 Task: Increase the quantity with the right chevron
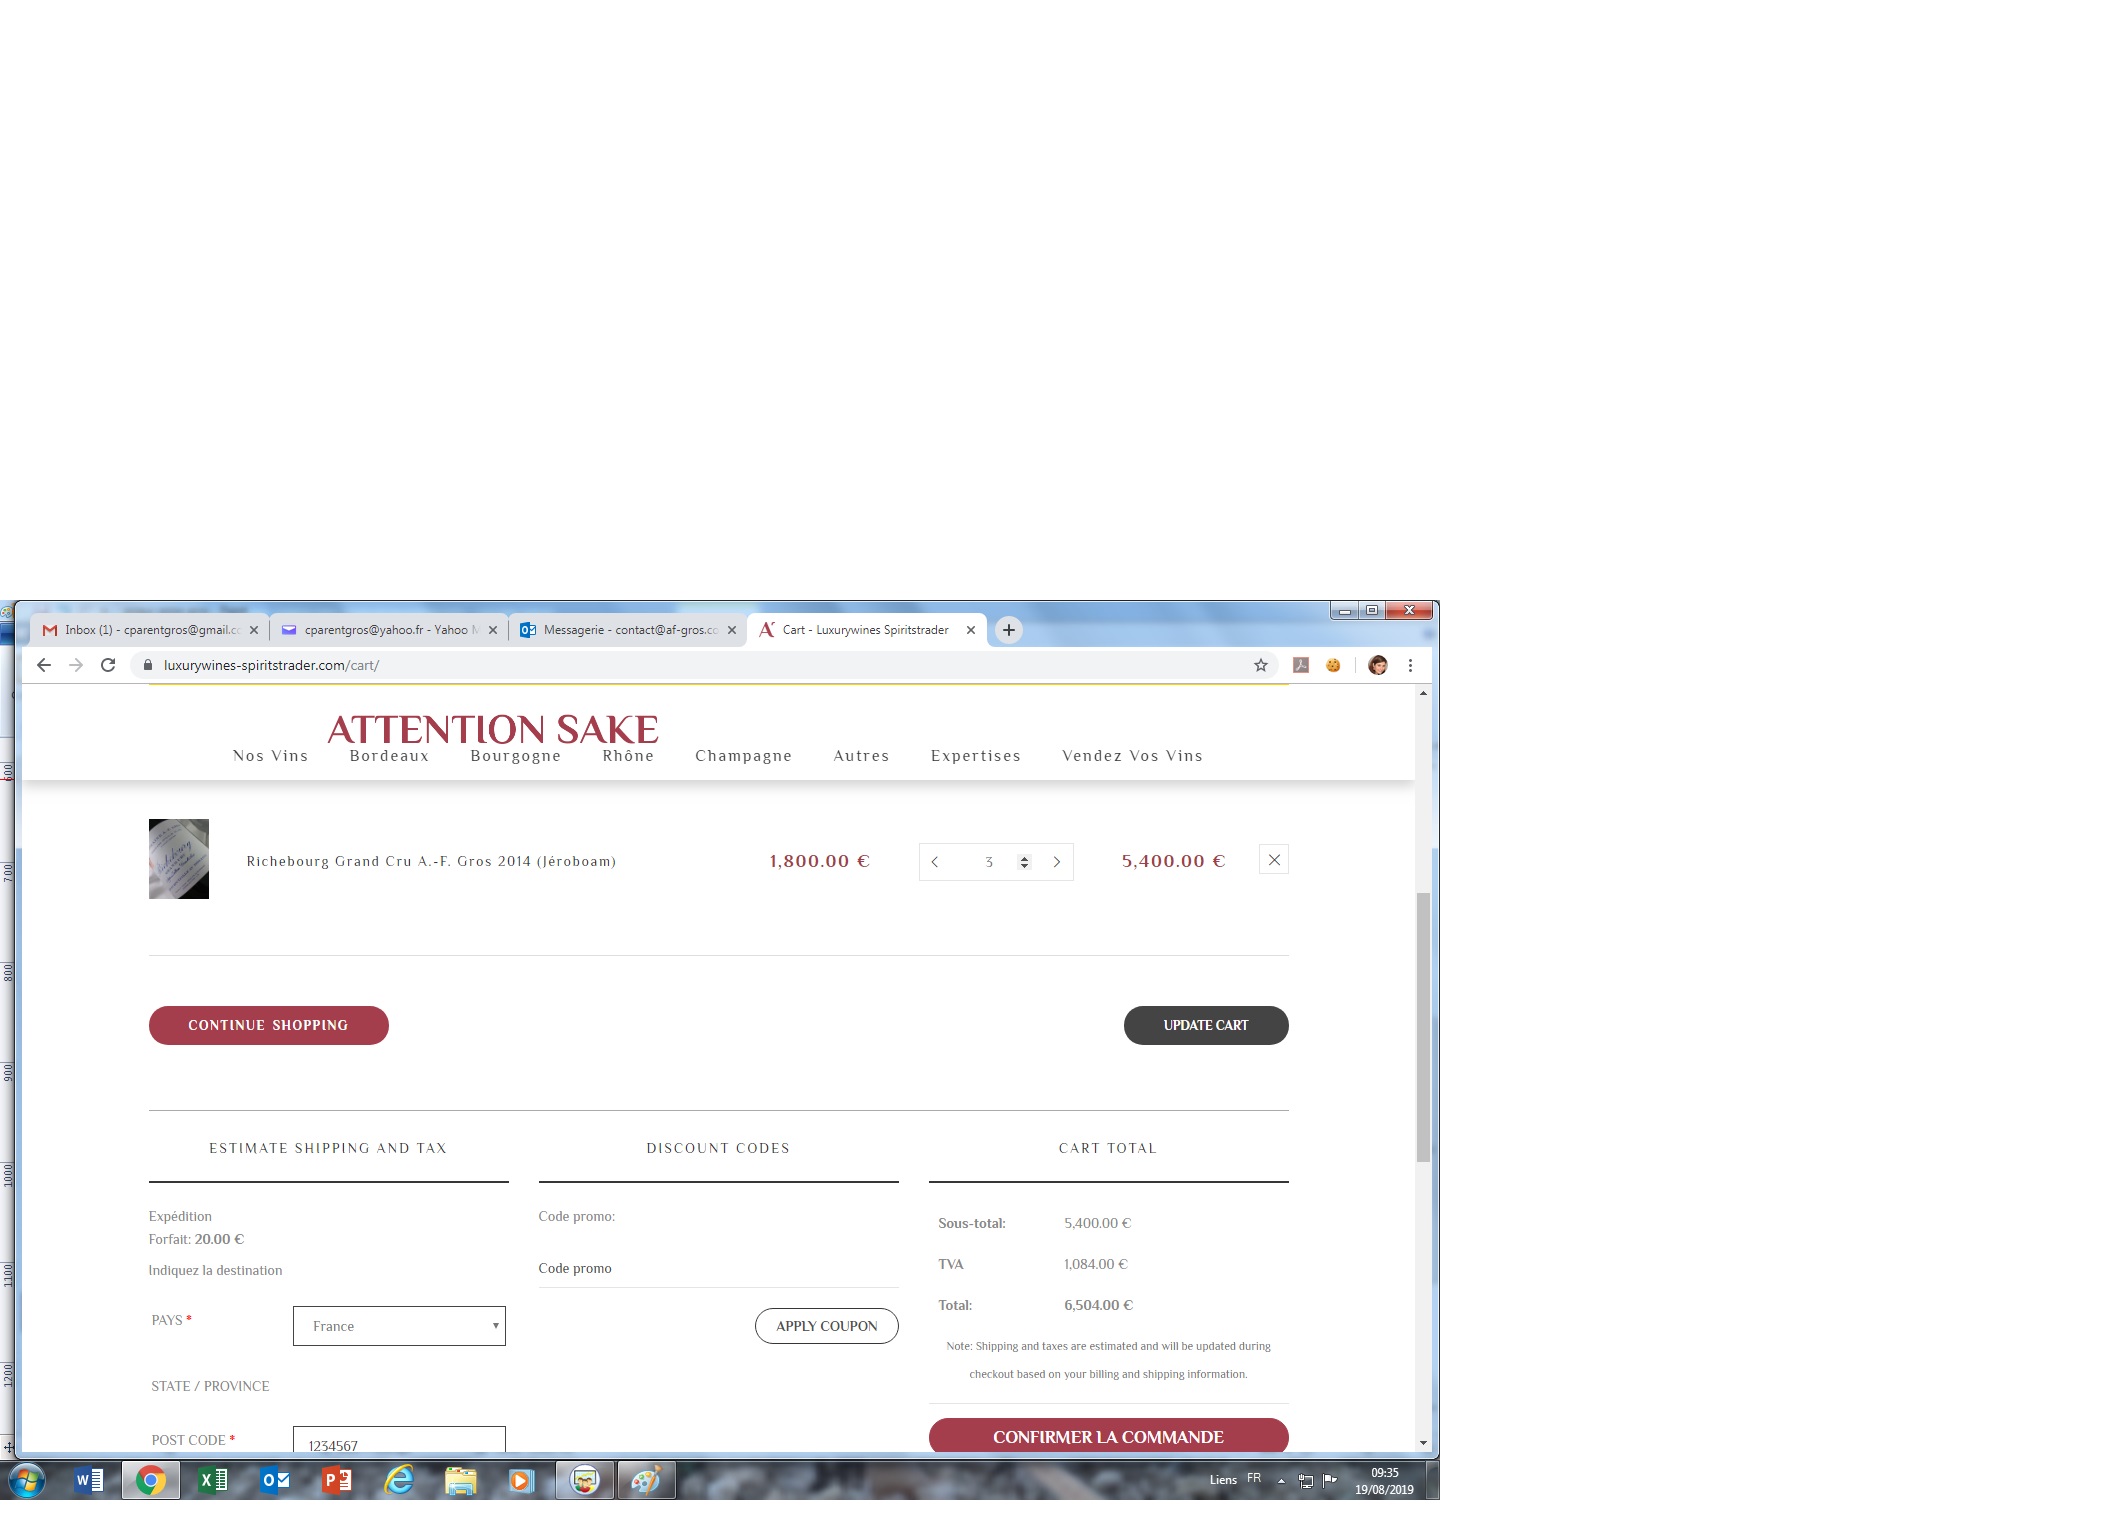coord(1056,862)
